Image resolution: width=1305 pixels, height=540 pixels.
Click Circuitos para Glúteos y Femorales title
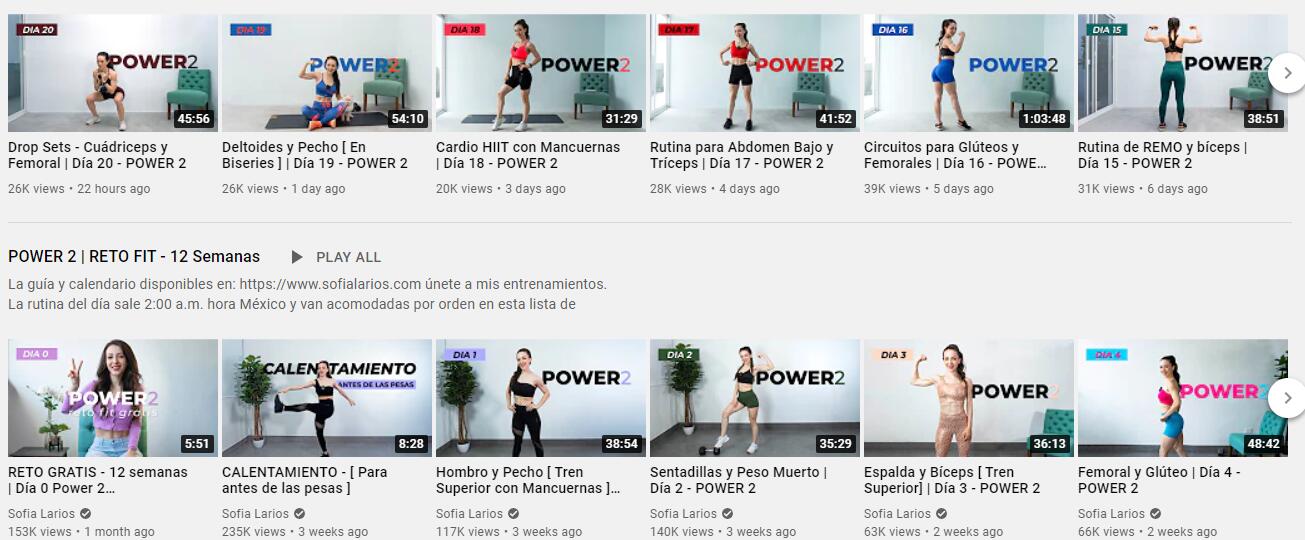click(956, 155)
